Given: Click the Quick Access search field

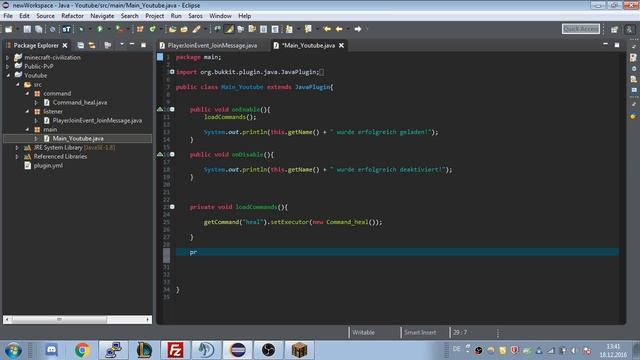Looking at the screenshot, I should click(581, 29).
